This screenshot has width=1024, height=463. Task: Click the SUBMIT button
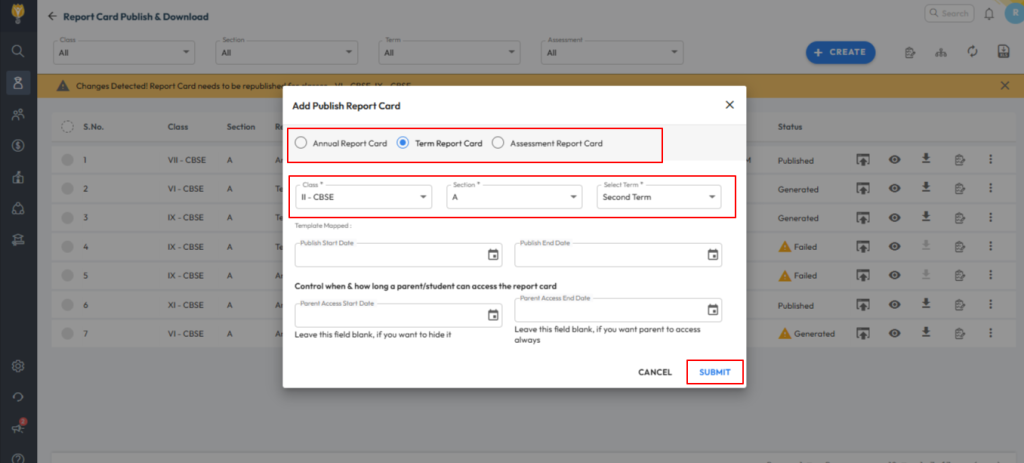(714, 372)
